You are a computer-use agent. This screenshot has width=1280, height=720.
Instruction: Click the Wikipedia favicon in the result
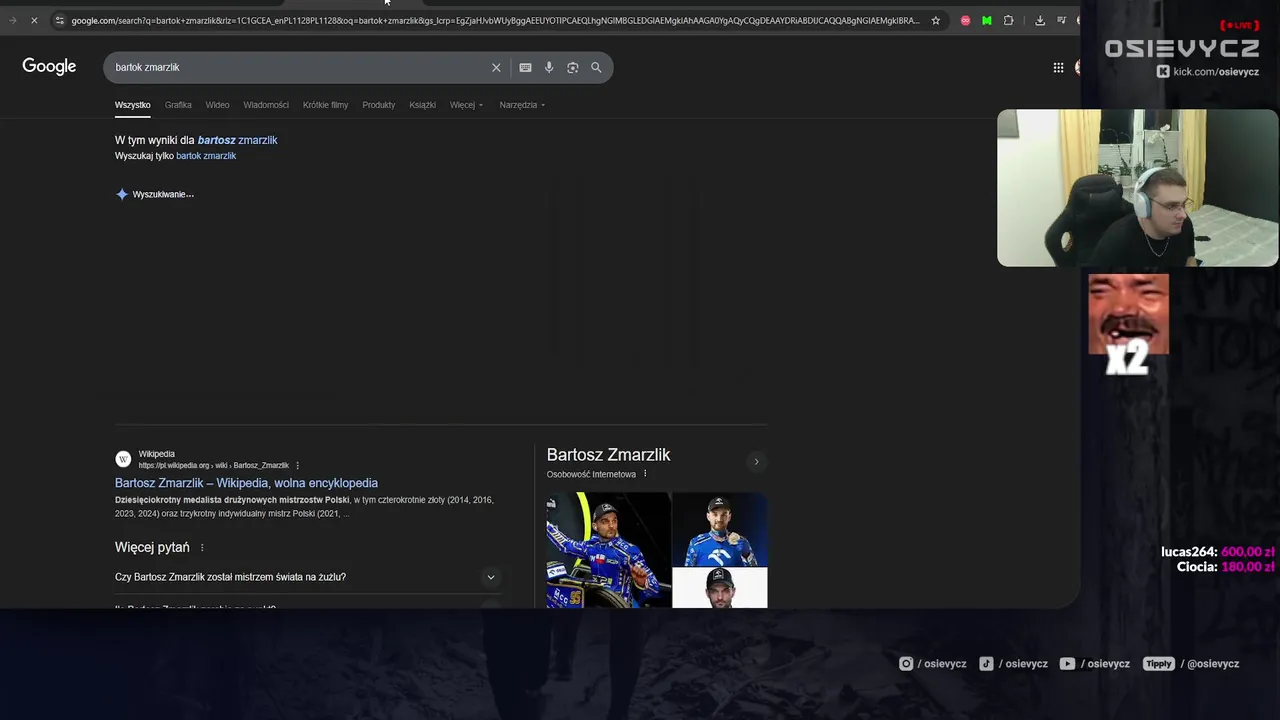[x=123, y=459]
